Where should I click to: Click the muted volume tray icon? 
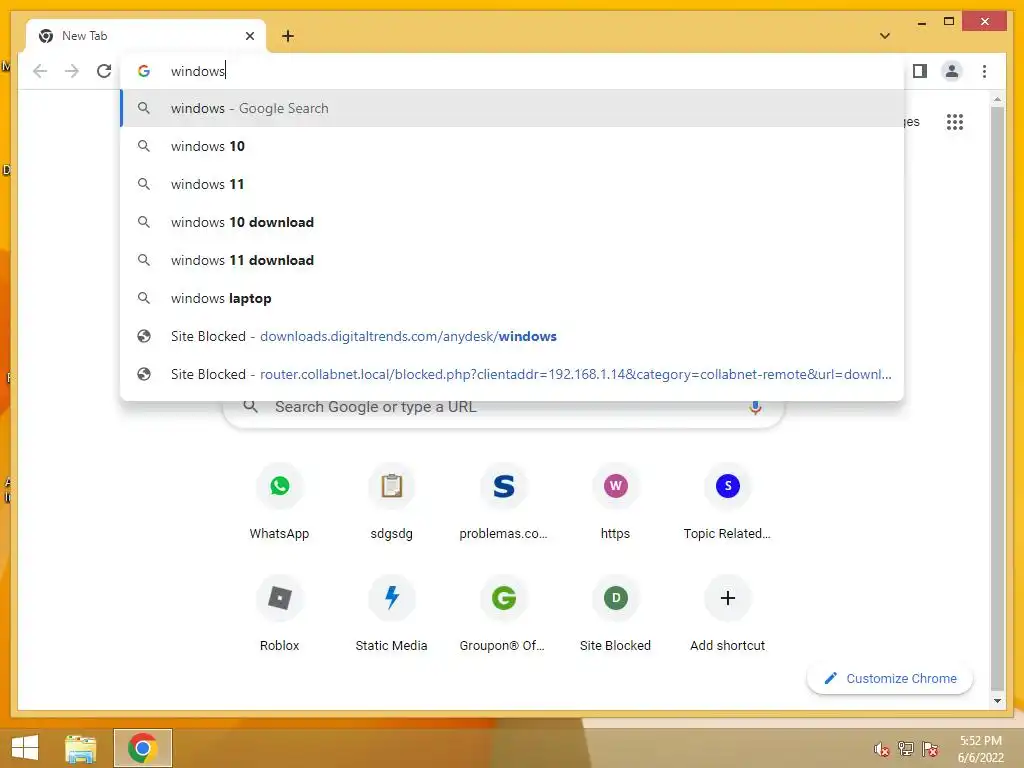click(882, 749)
